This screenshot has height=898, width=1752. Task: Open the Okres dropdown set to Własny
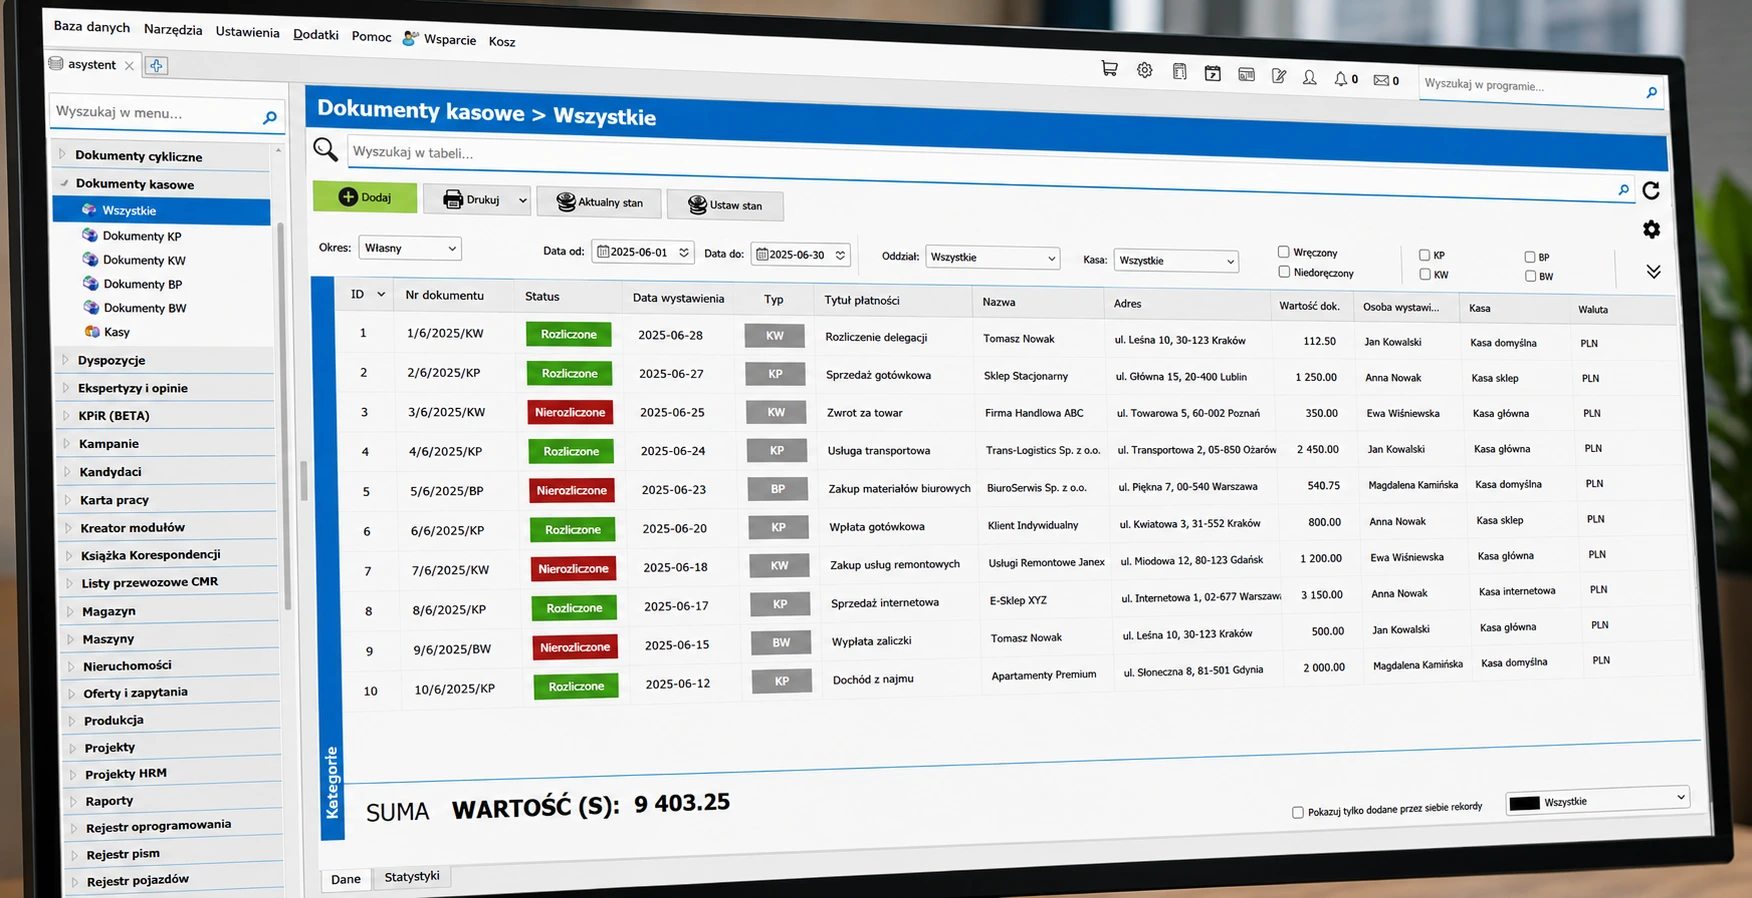[409, 248]
